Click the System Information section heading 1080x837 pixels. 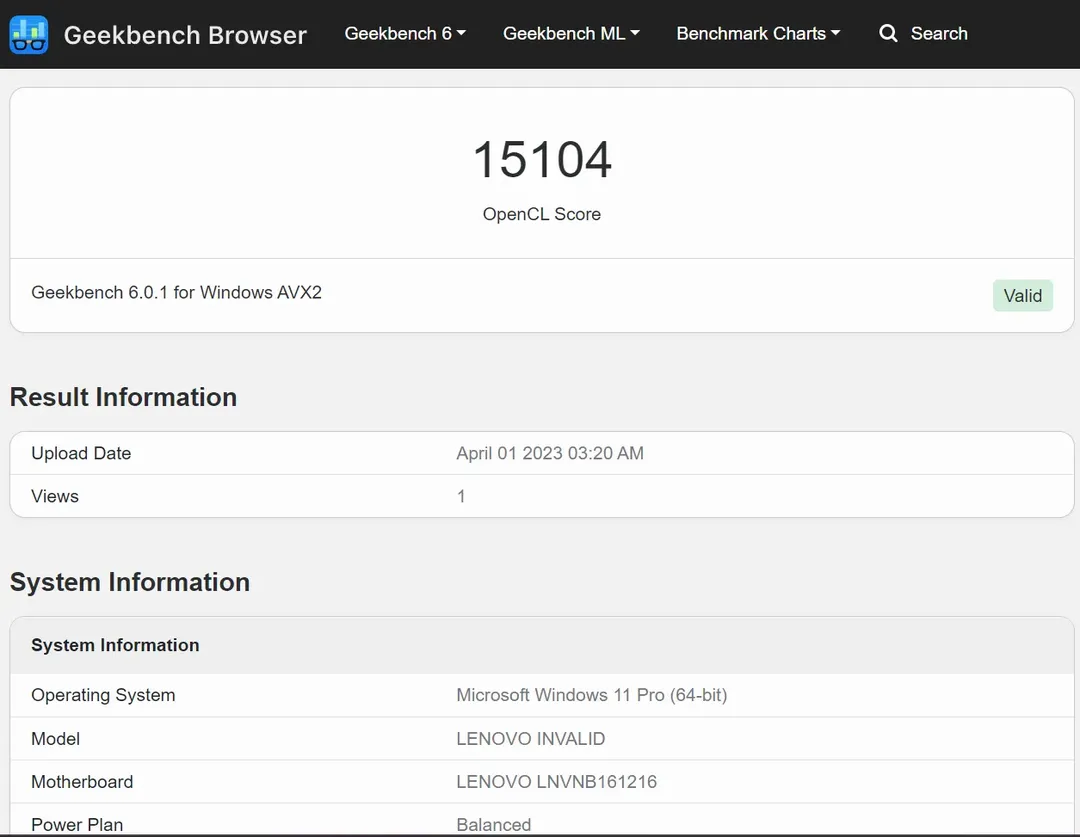coord(130,582)
